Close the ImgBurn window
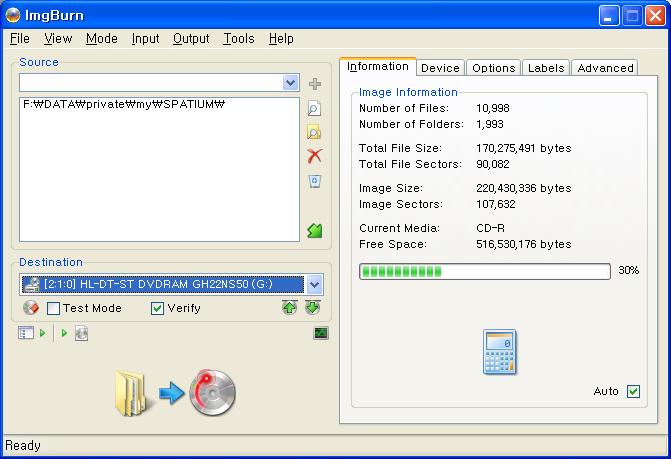The height and width of the screenshot is (459, 671). click(655, 16)
